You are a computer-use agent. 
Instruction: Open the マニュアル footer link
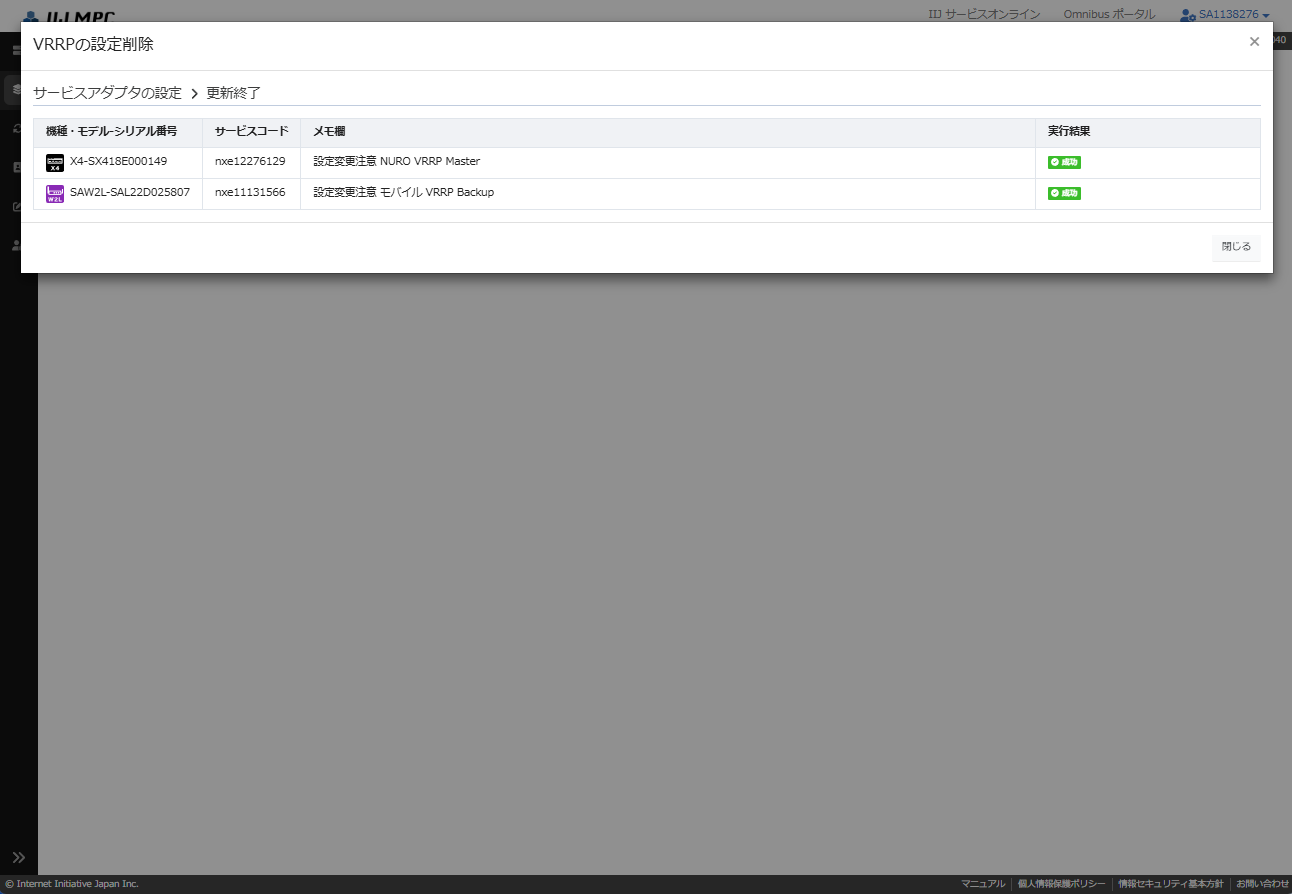(x=983, y=884)
